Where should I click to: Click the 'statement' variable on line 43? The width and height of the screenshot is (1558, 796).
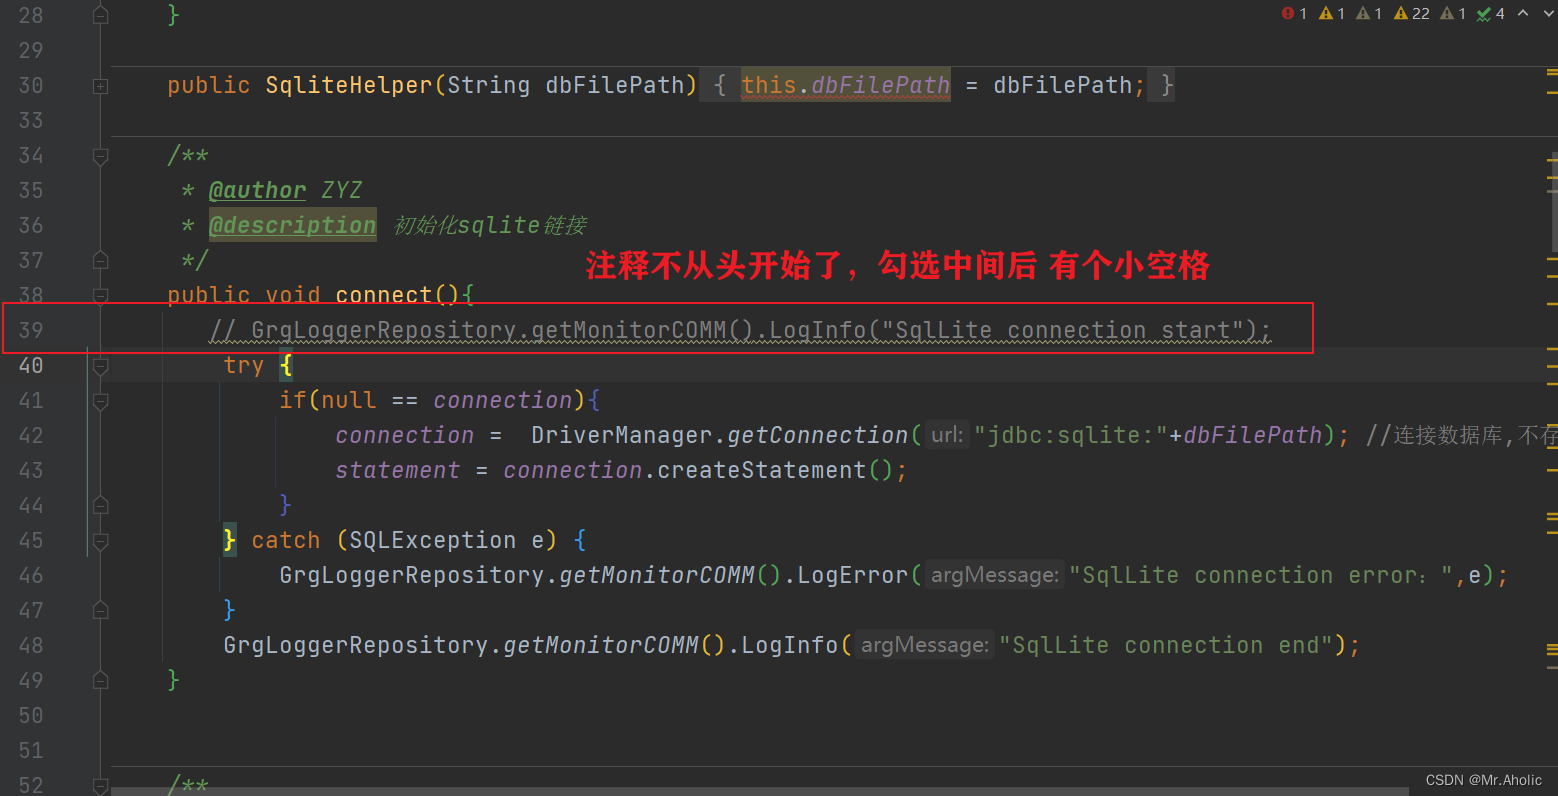tap(398, 470)
